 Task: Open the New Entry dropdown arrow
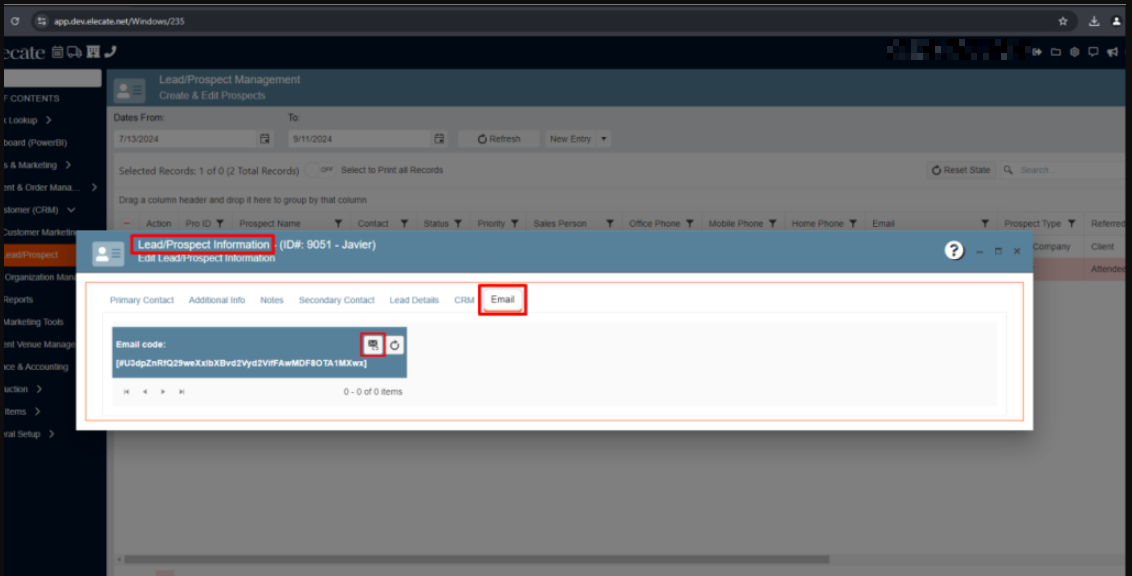pyautogui.click(x=605, y=139)
